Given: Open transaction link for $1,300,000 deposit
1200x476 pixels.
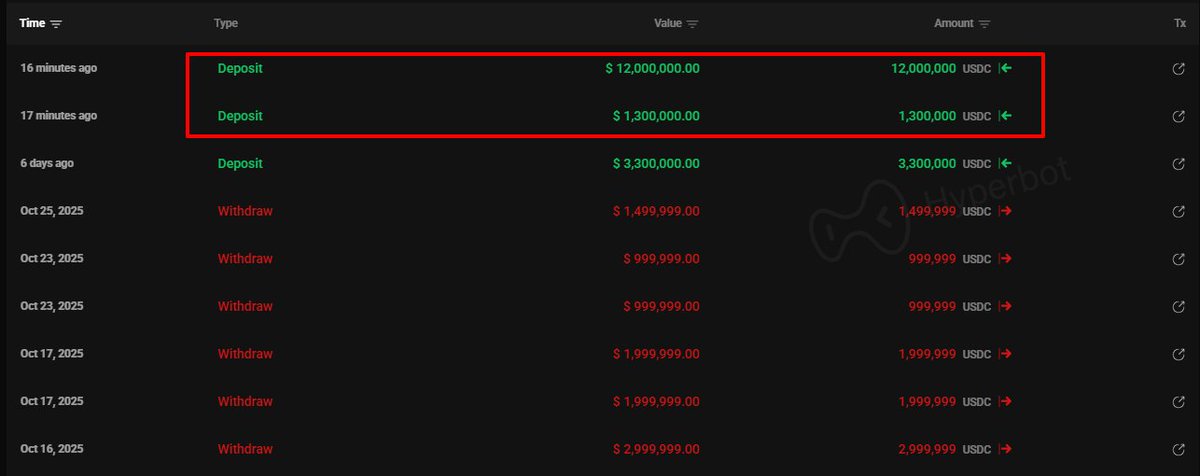Looking at the screenshot, I should (1178, 116).
